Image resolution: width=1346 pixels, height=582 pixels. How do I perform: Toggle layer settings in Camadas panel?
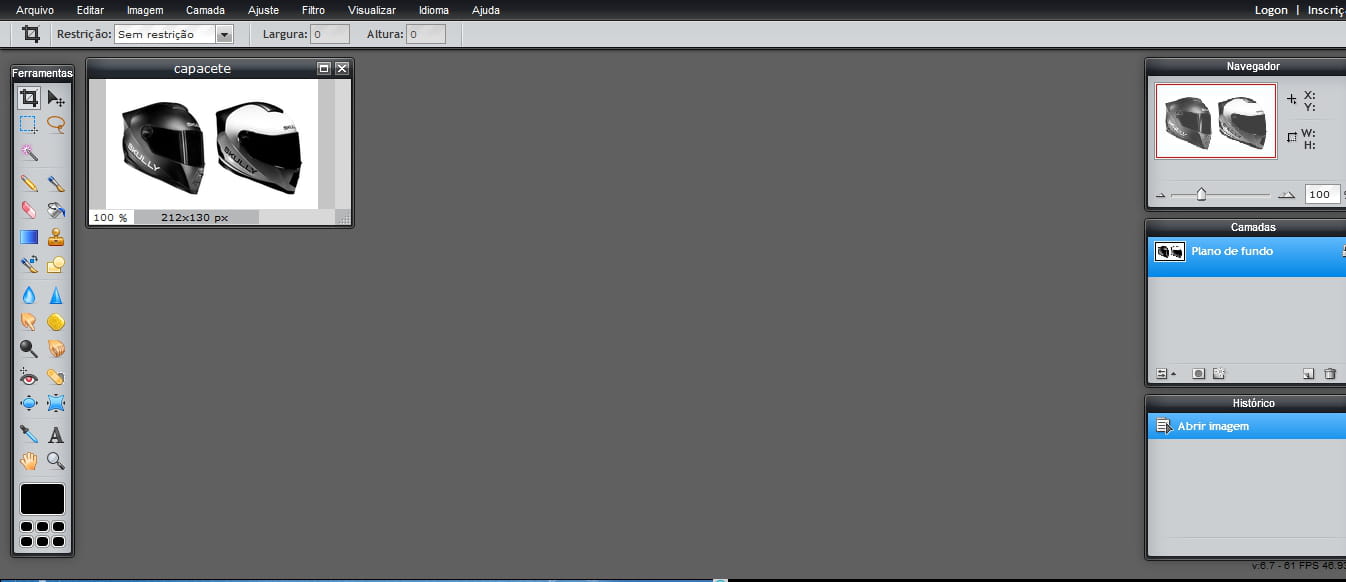[x=1162, y=374]
